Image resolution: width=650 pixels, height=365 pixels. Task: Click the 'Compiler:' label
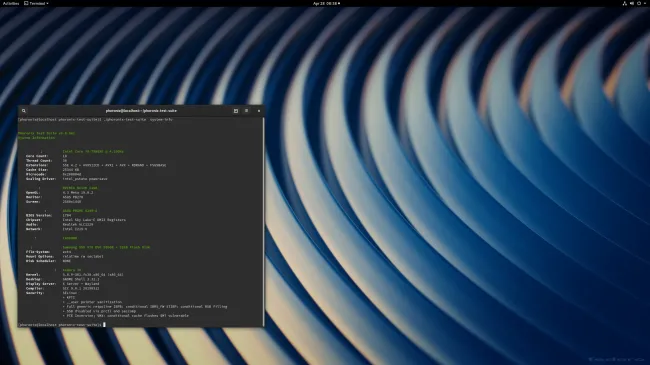tap(35, 288)
